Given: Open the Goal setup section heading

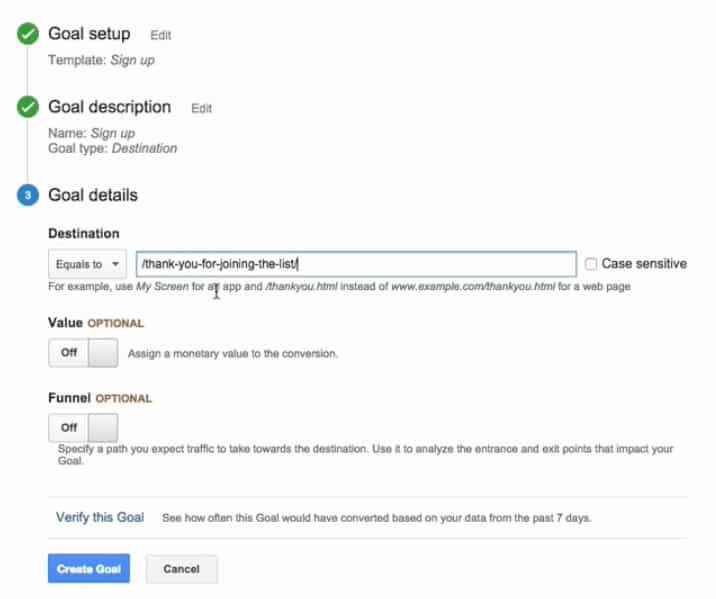Looking at the screenshot, I should (89, 34).
